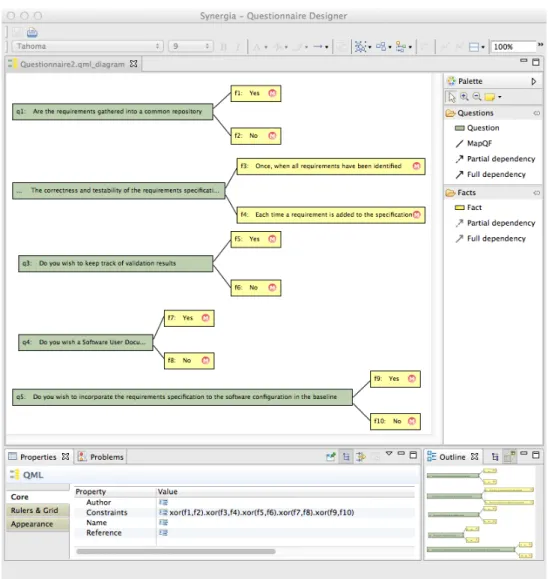Screen dimensions: 549x579
Task: Toggle the pin on the Questions drawer
Action: click(536, 113)
